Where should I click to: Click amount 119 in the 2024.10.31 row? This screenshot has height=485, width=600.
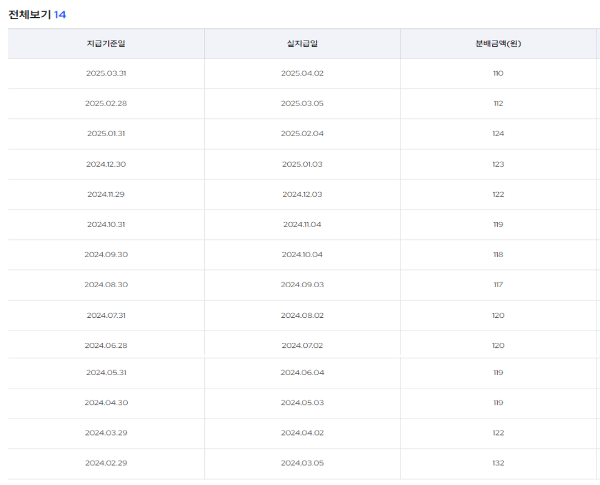click(498, 224)
